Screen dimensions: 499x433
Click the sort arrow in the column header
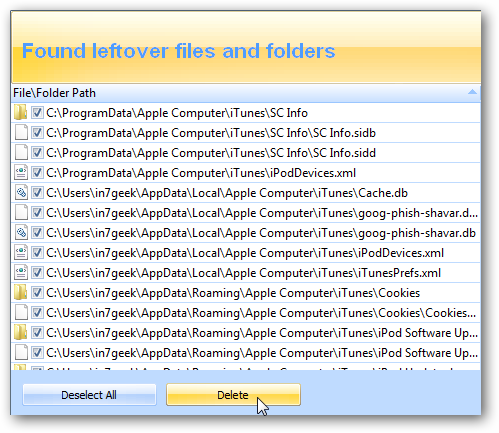pyautogui.click(x=472, y=92)
